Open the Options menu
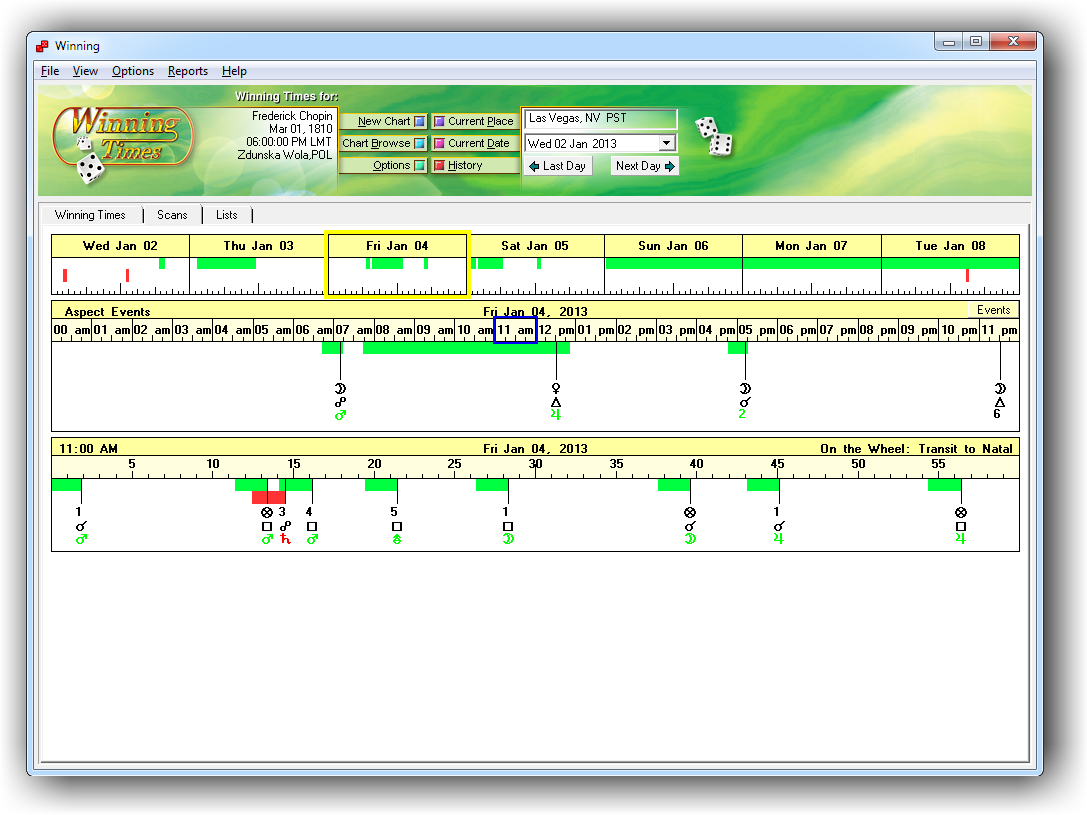The width and height of the screenshot is (1087, 815). [133, 71]
